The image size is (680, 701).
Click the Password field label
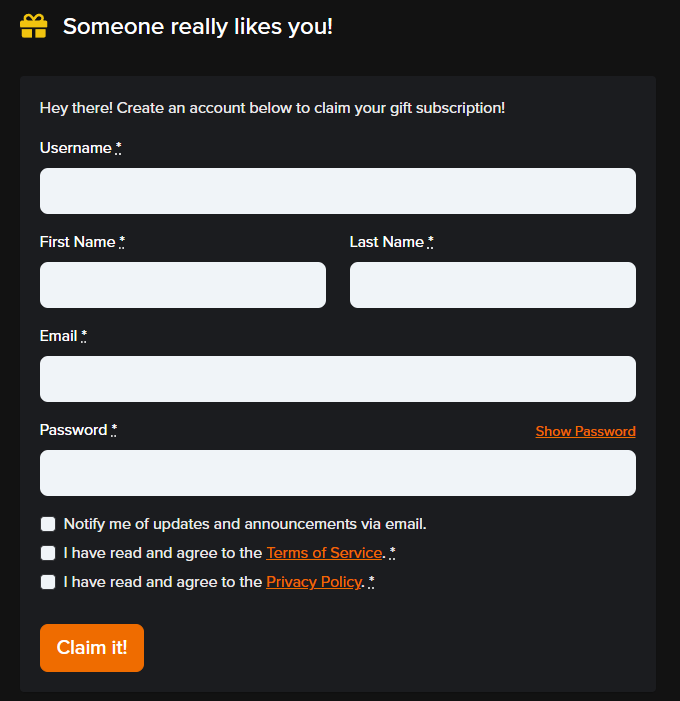[x=73, y=430]
